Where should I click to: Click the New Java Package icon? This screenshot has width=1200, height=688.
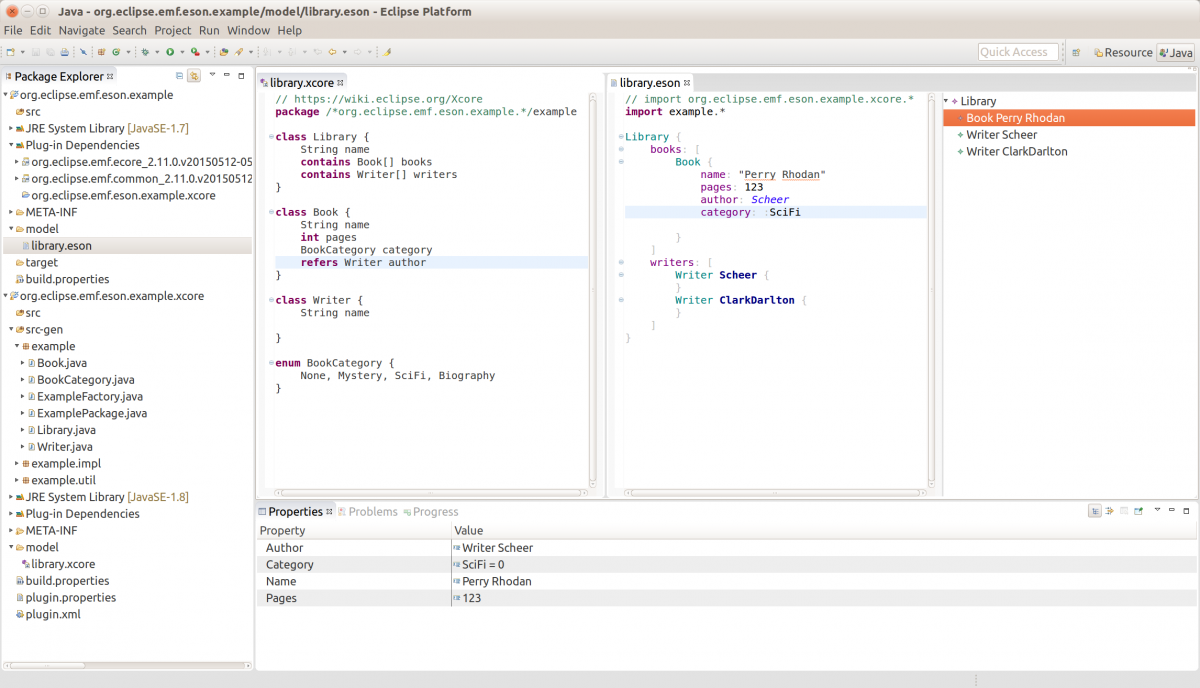[102, 52]
